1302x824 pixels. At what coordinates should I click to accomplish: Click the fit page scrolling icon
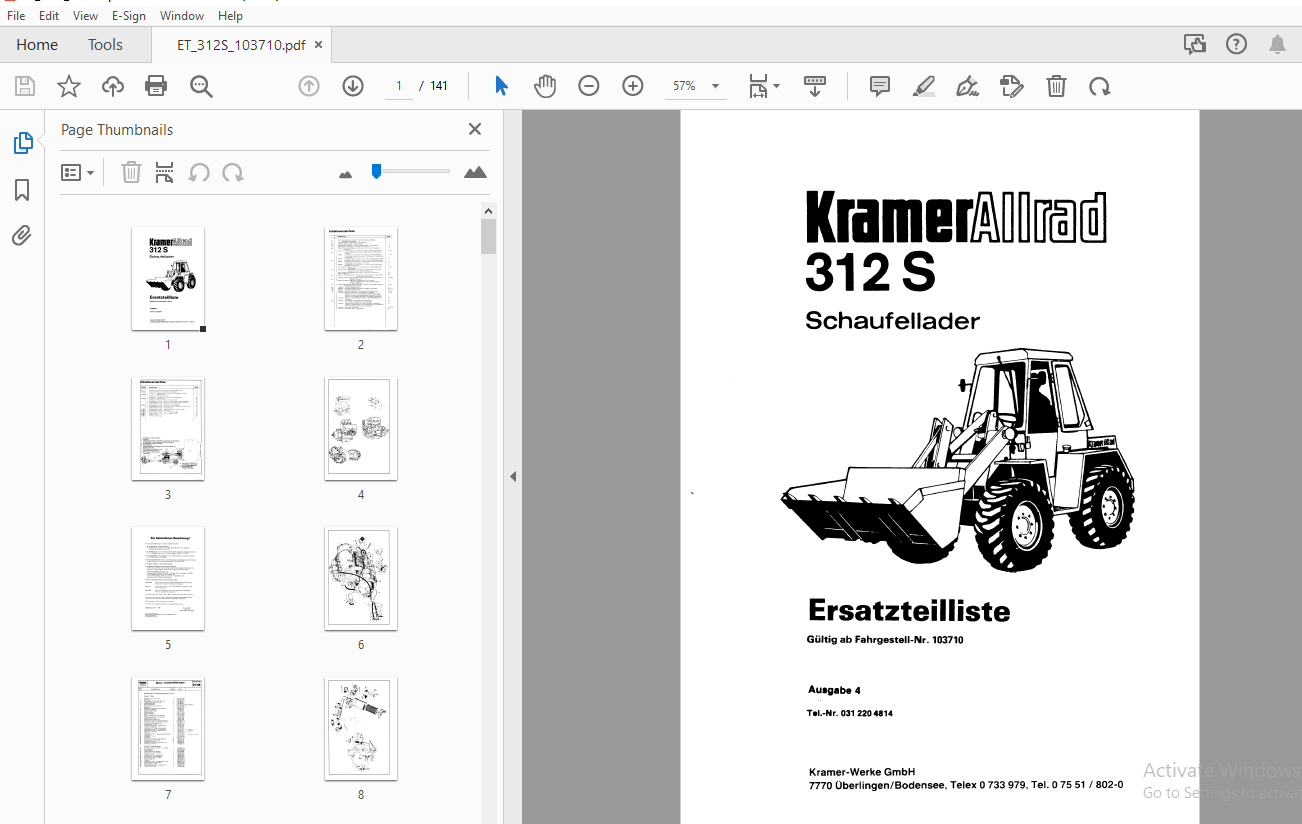[x=758, y=86]
